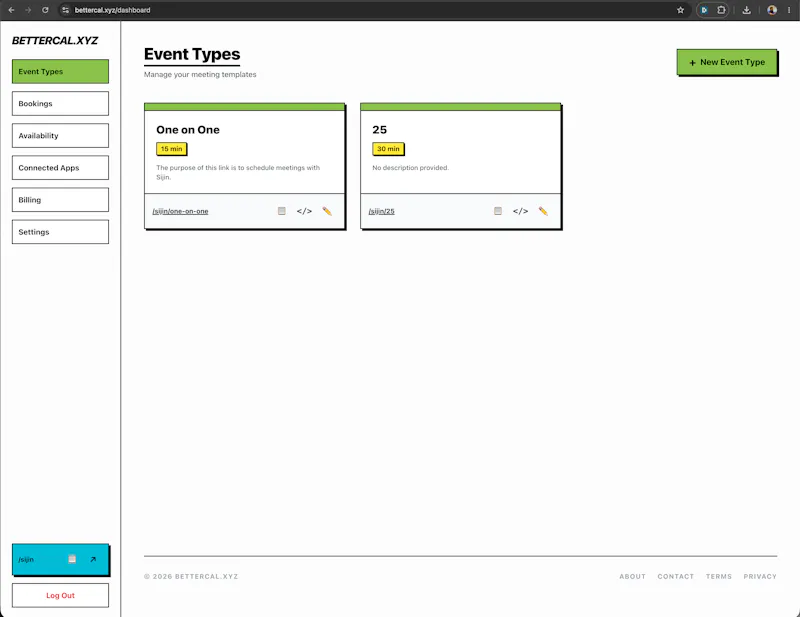Follow the /sijin/25 link
This screenshot has height=617, width=800.
pyautogui.click(x=382, y=211)
